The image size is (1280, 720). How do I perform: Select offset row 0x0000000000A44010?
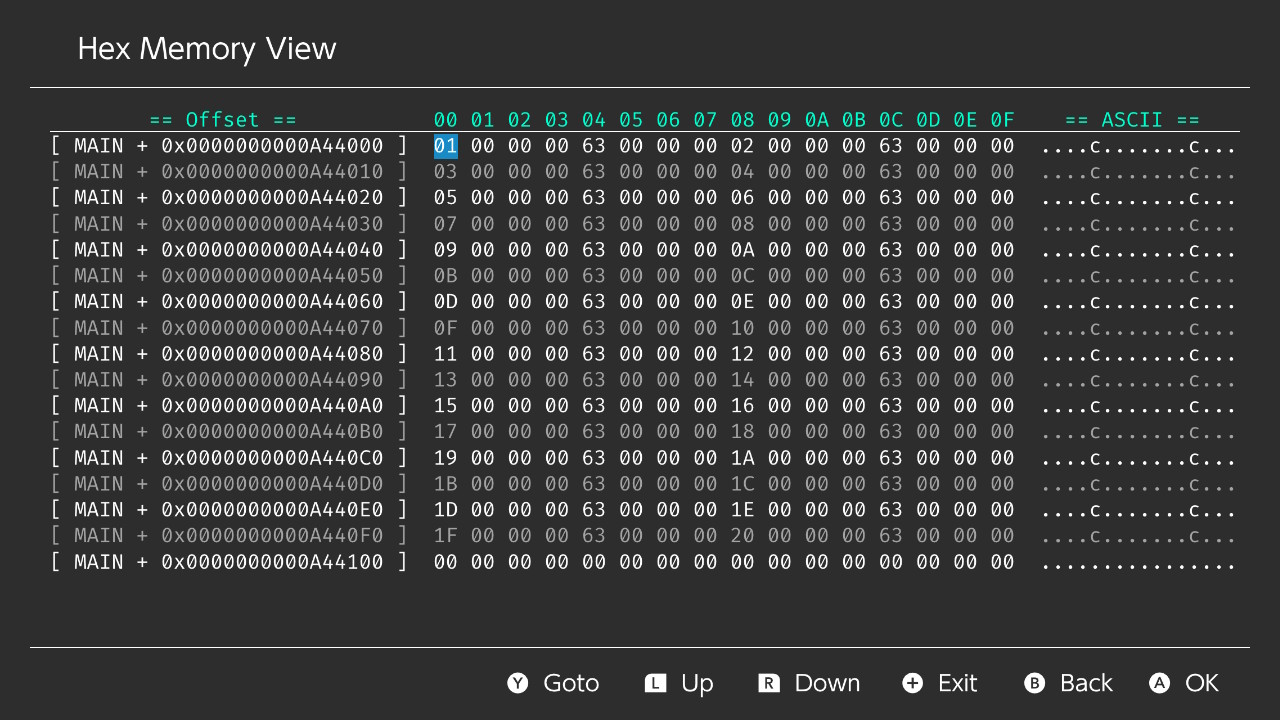pos(229,172)
